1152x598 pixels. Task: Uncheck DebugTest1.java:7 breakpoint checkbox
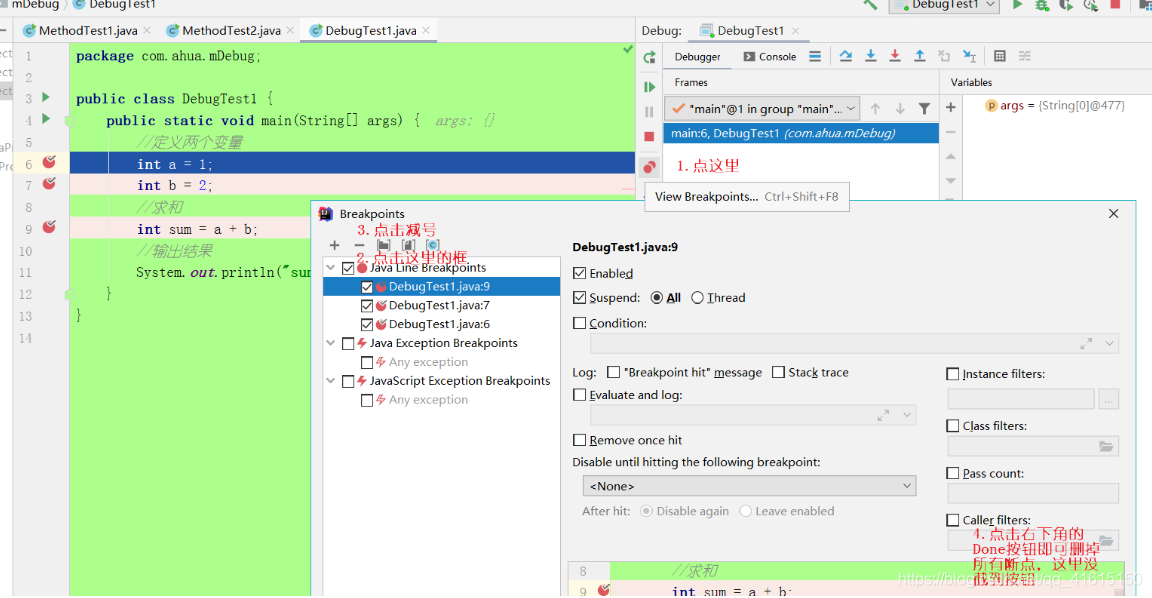(x=367, y=306)
